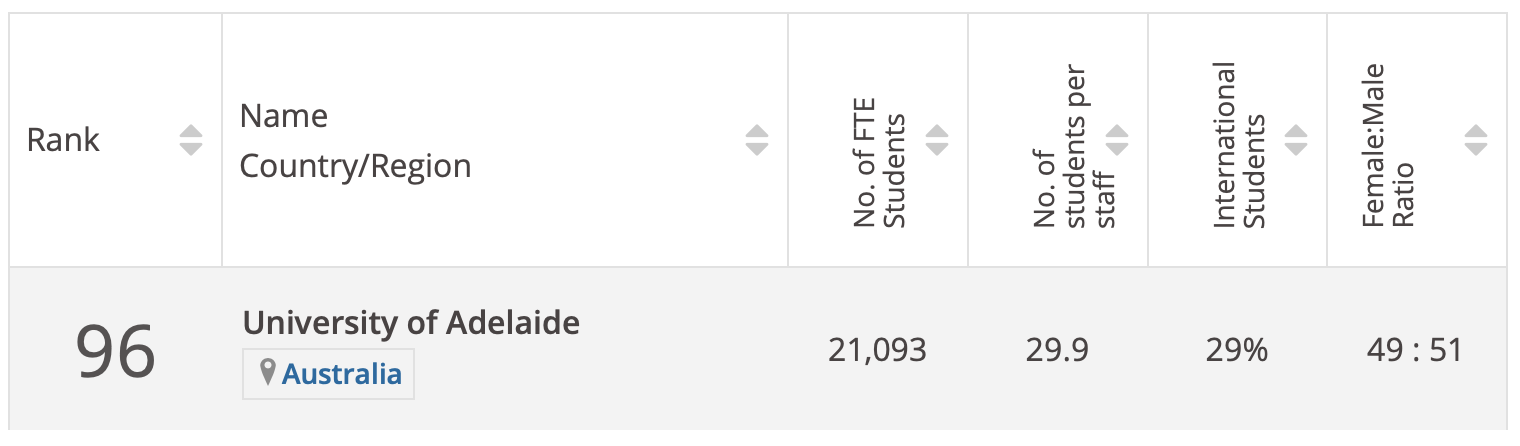Click the sort arrows beside Rank
The image size is (1520, 446).
click(191, 140)
